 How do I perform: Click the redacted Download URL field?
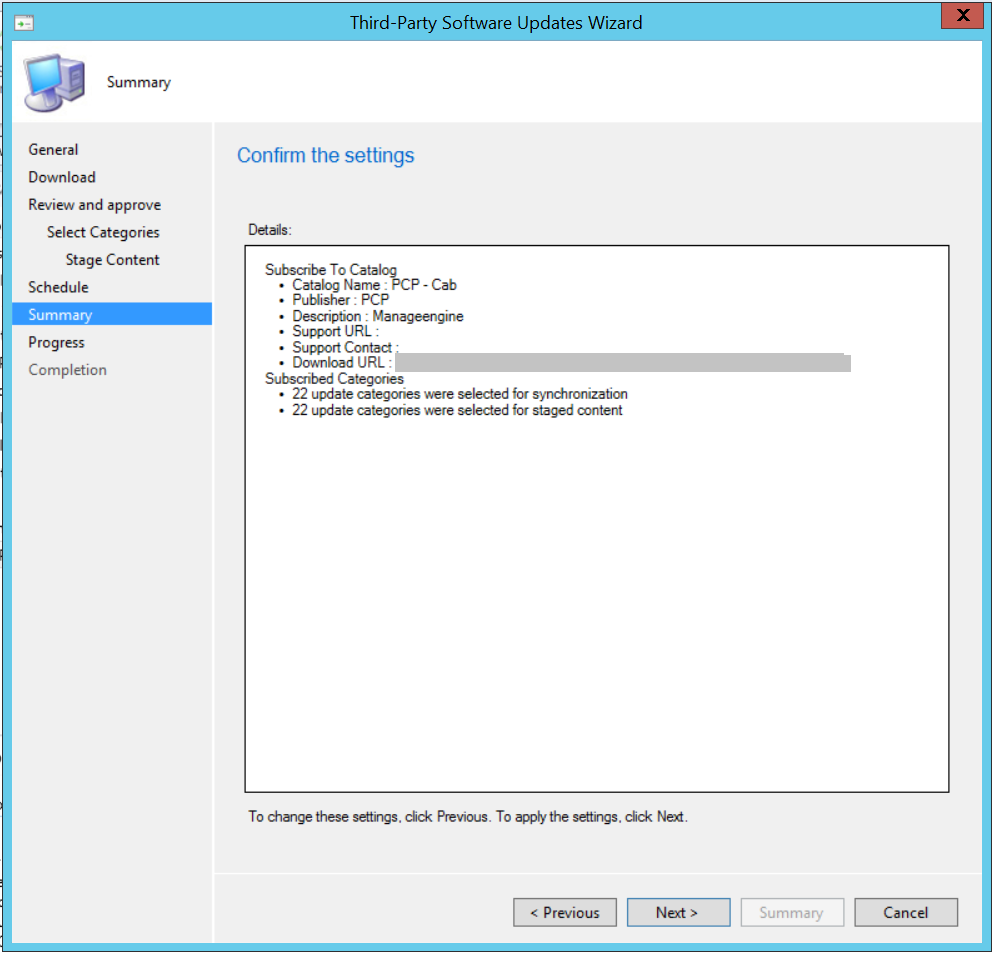pyautogui.click(x=622, y=363)
